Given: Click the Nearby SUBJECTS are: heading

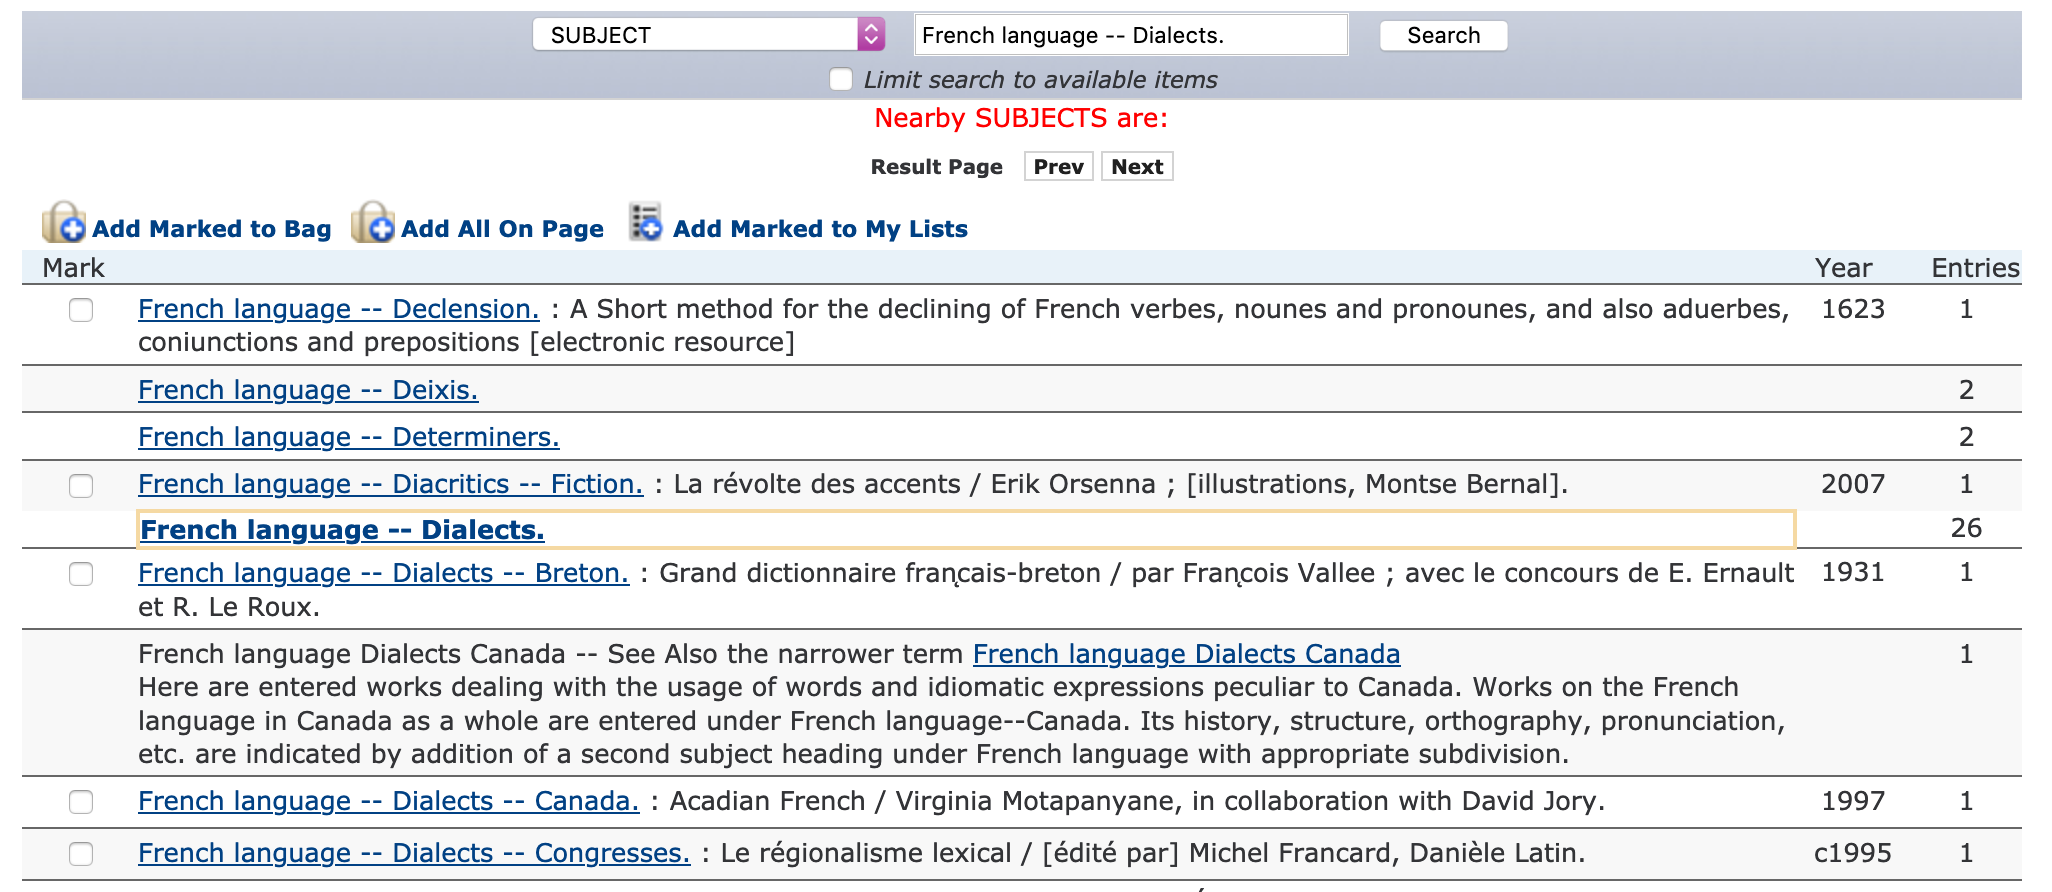Looking at the screenshot, I should tap(1021, 118).
